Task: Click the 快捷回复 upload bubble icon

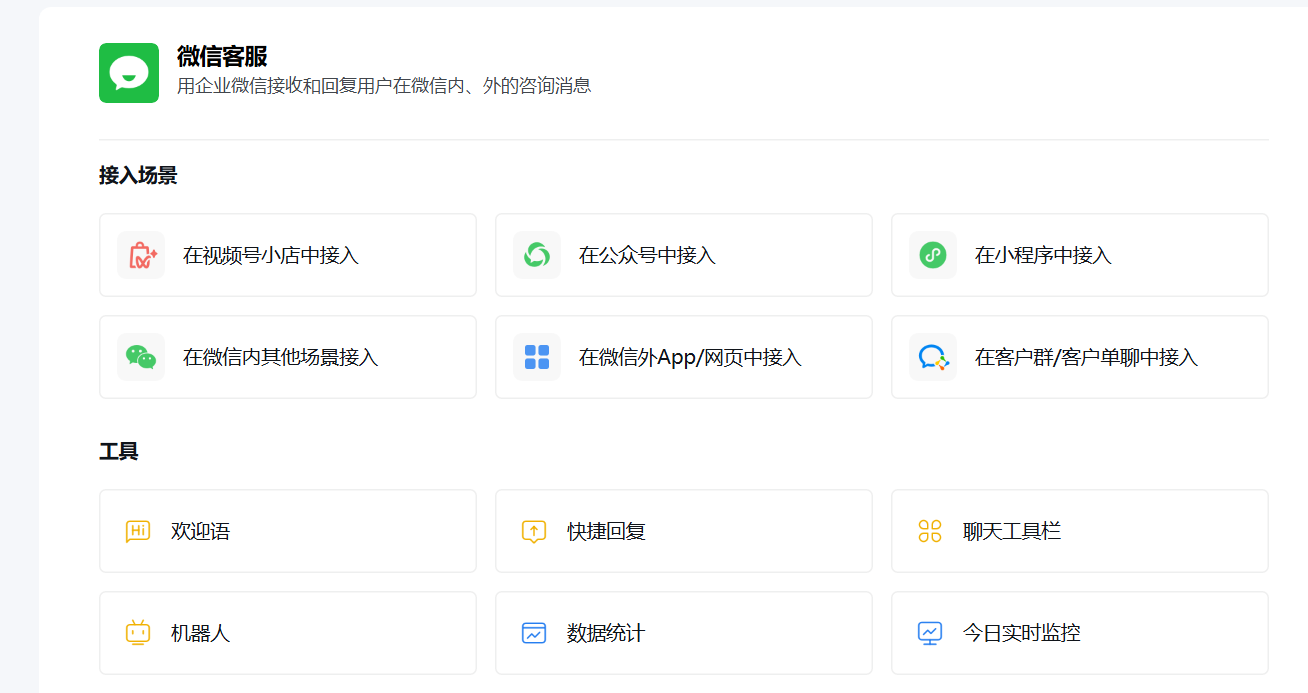Action: (534, 531)
